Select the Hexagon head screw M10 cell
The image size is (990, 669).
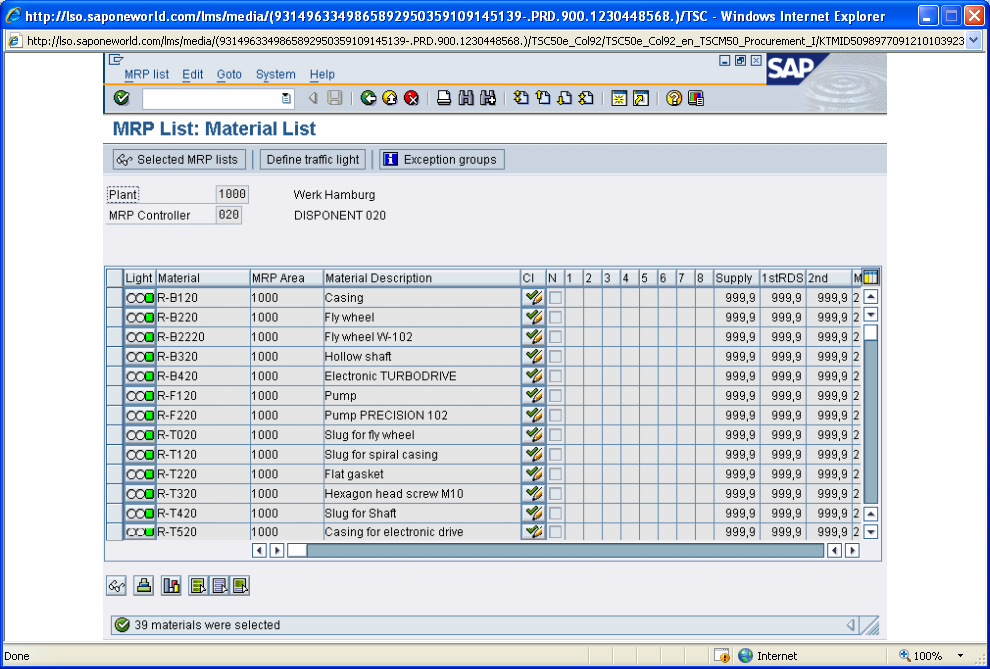421,494
